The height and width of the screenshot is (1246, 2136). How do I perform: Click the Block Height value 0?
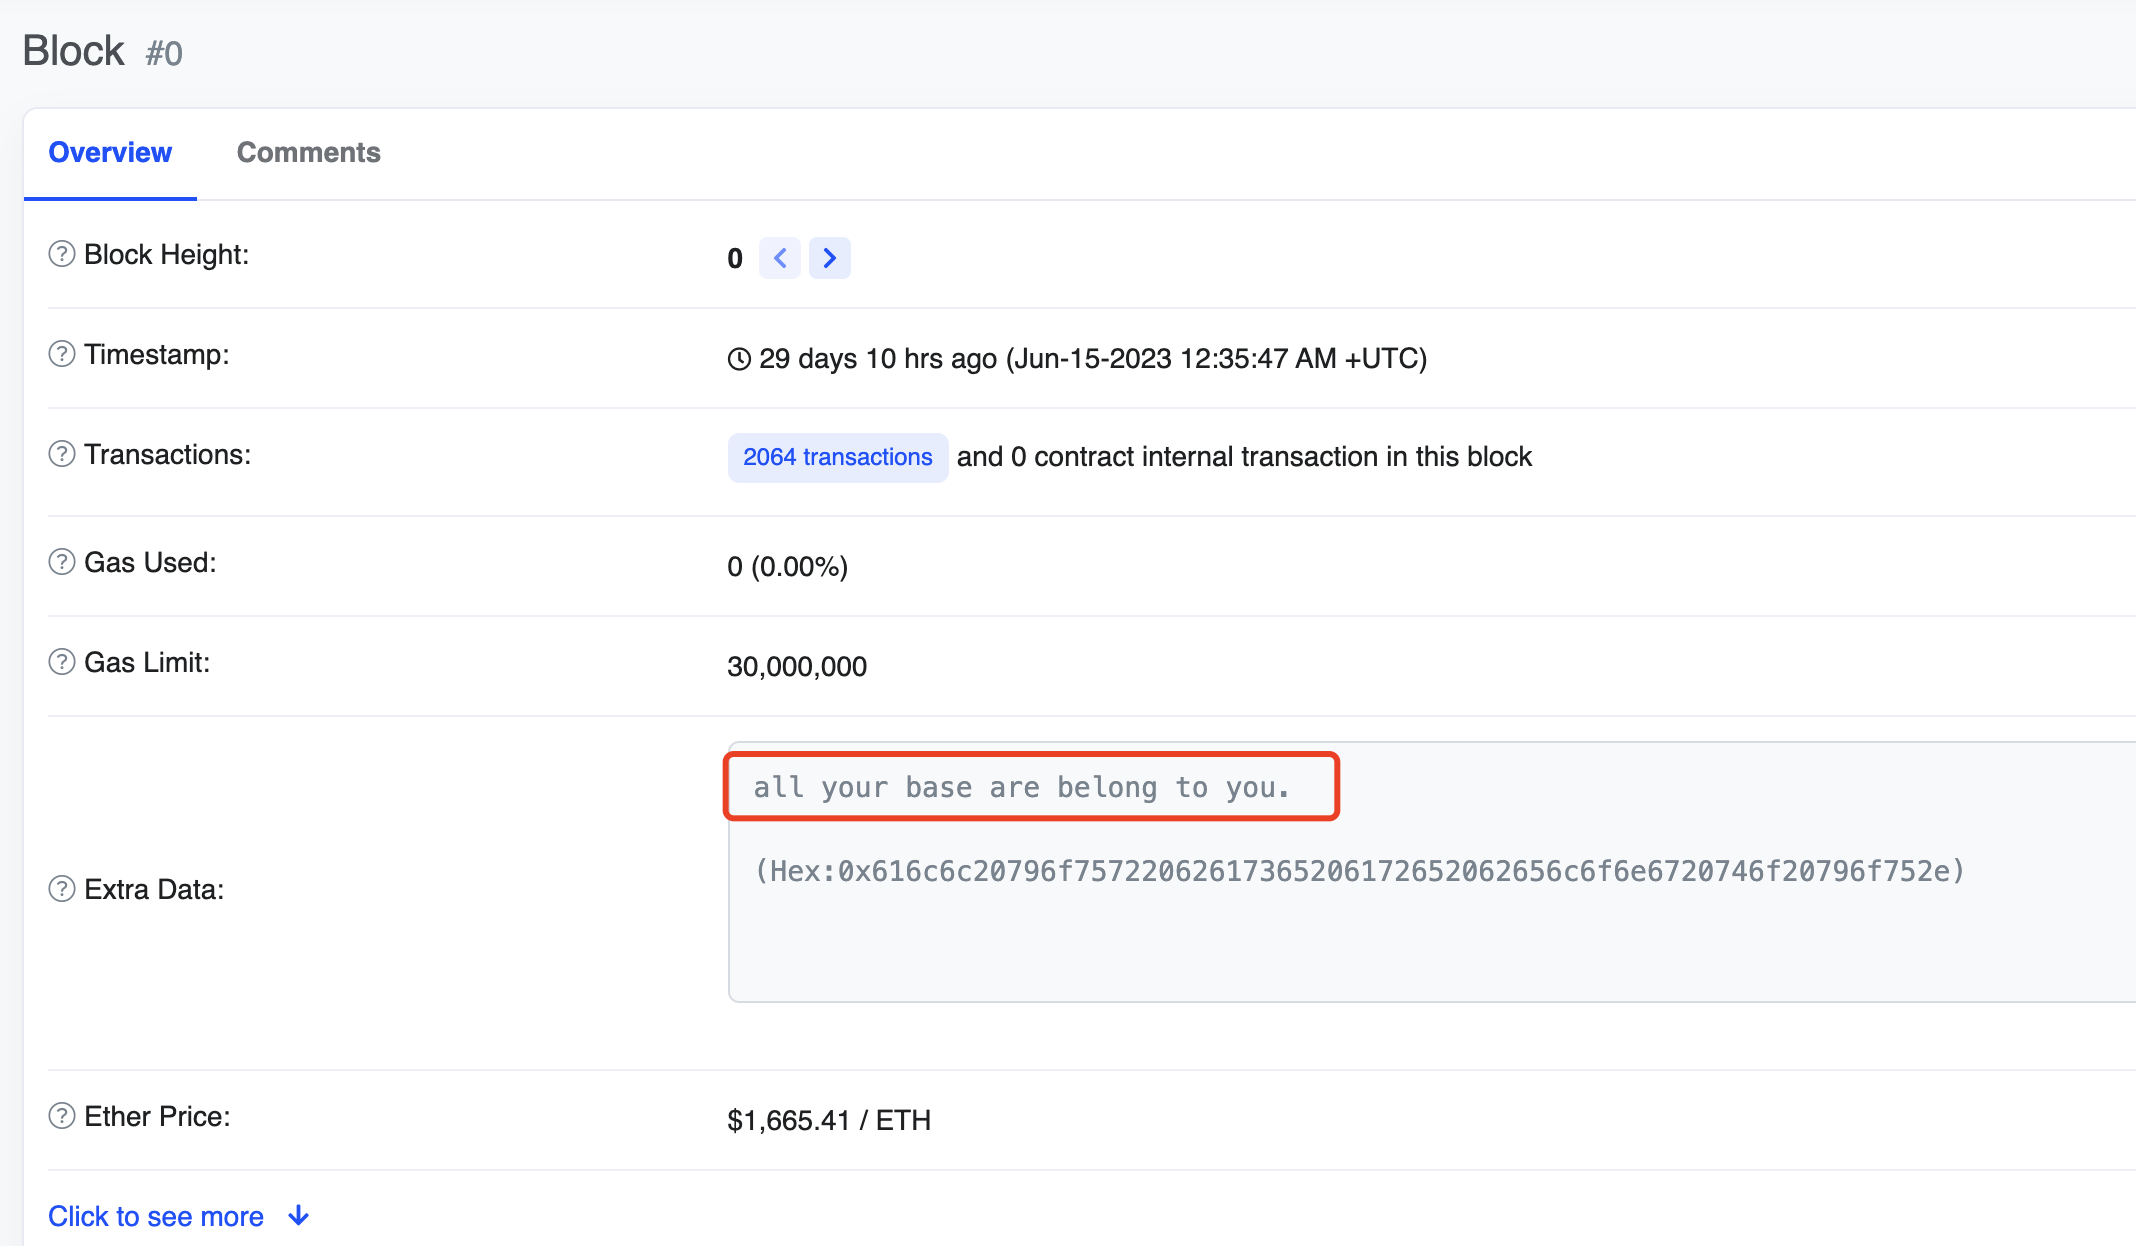(x=735, y=258)
